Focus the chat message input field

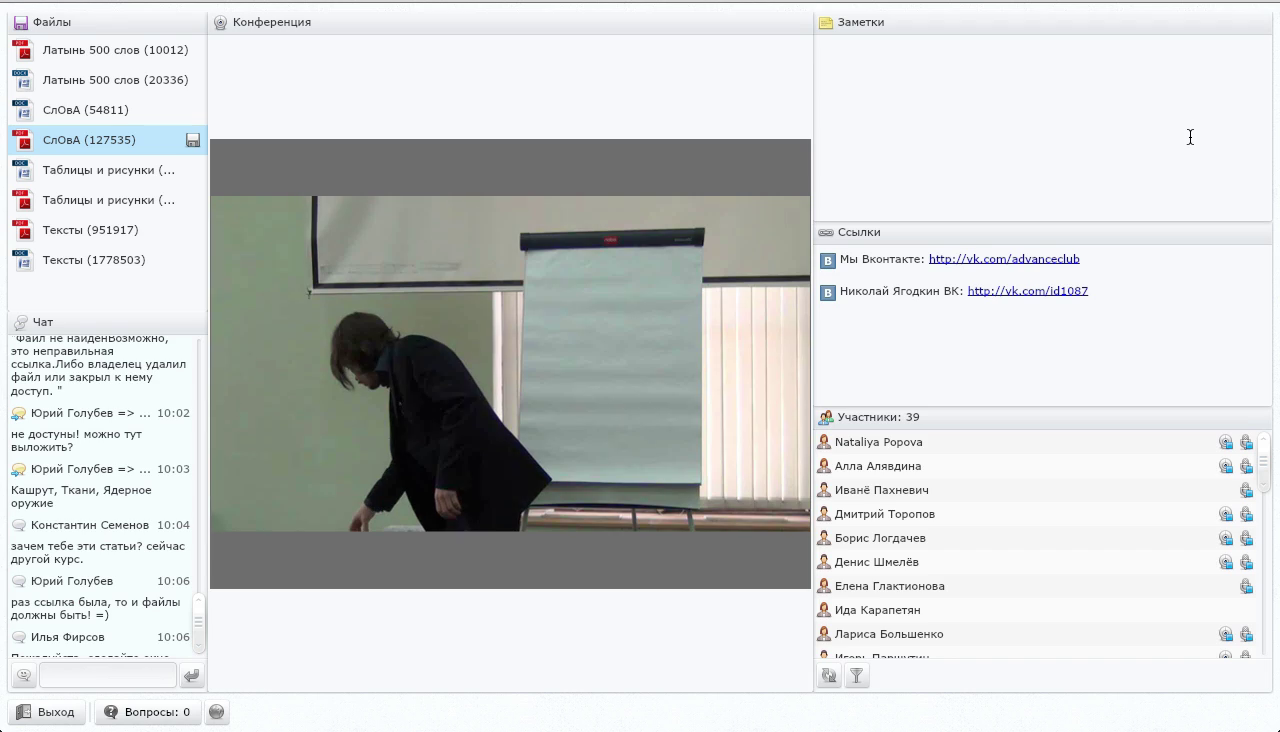click(108, 675)
